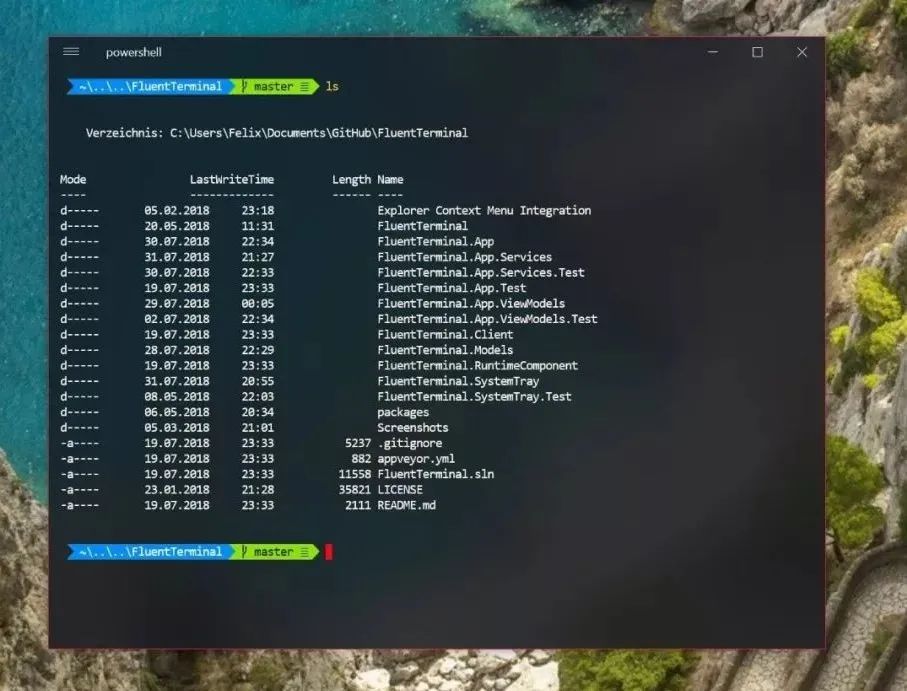Select the 'FluentTerminal.App.Services' entry
The height and width of the screenshot is (691, 907).
464,257
